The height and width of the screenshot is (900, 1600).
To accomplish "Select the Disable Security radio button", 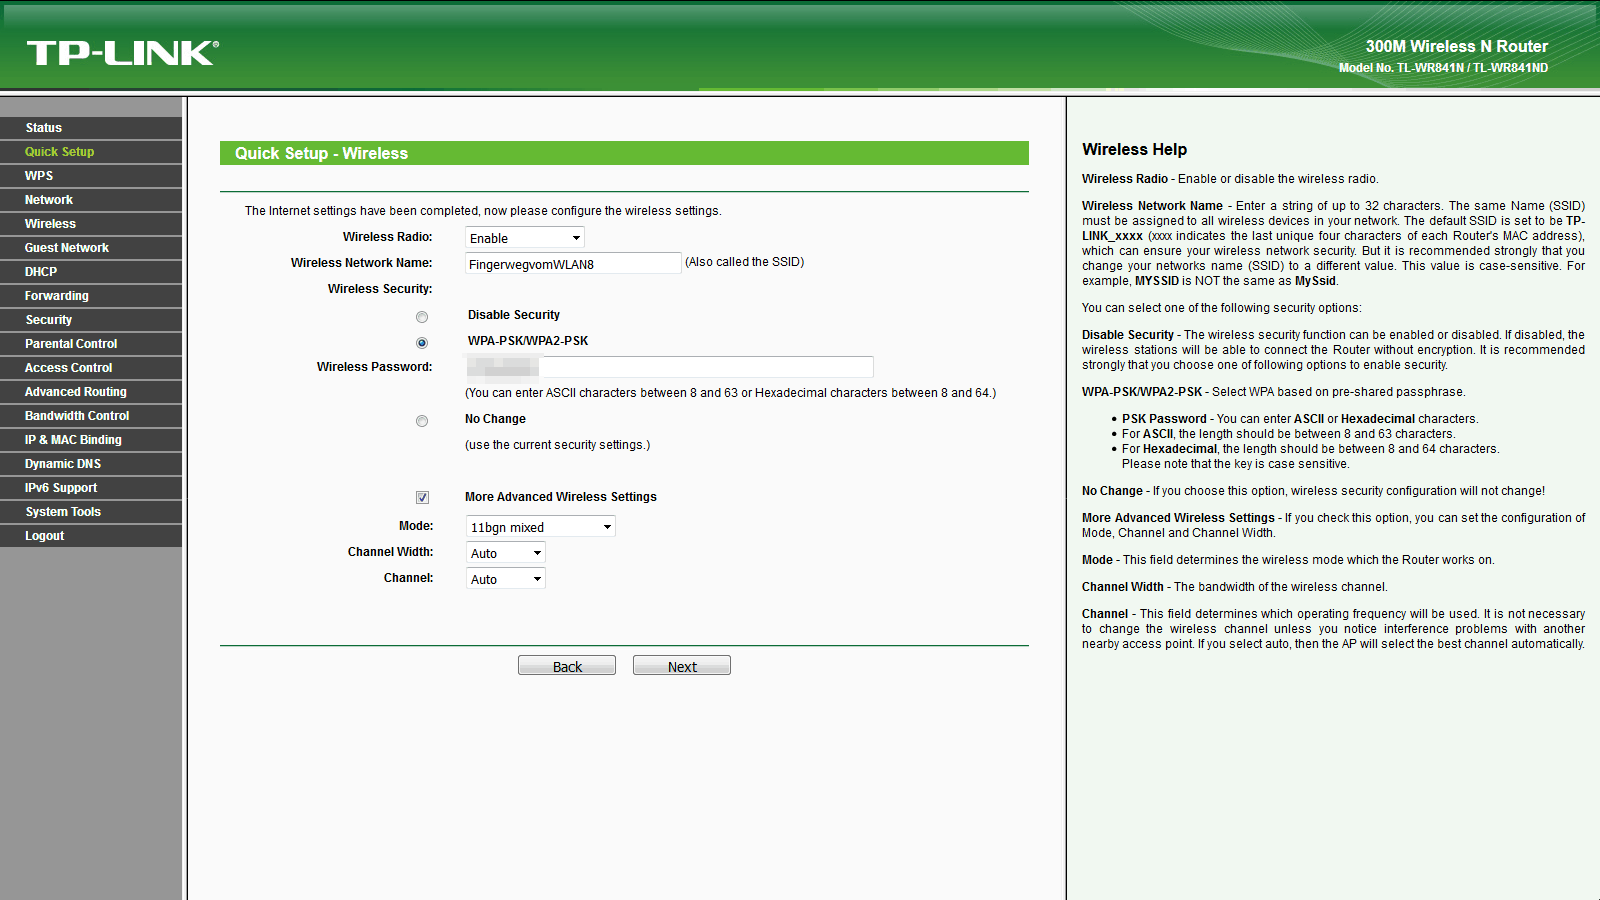I will tap(422, 317).
